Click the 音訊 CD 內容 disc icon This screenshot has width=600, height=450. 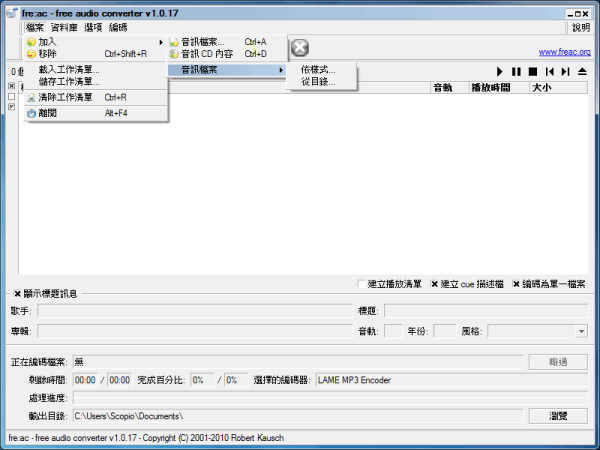174,54
